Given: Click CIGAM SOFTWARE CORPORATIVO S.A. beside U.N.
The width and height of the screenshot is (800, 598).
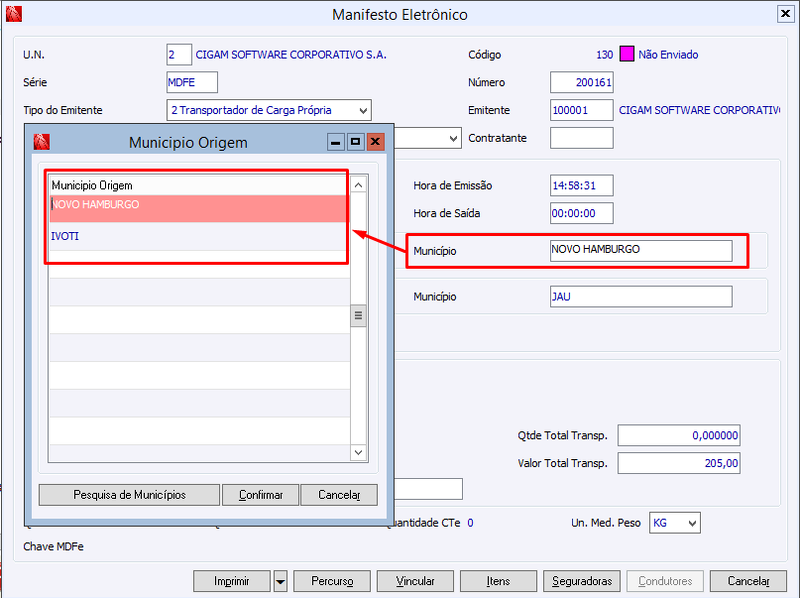Looking at the screenshot, I should tap(291, 55).
